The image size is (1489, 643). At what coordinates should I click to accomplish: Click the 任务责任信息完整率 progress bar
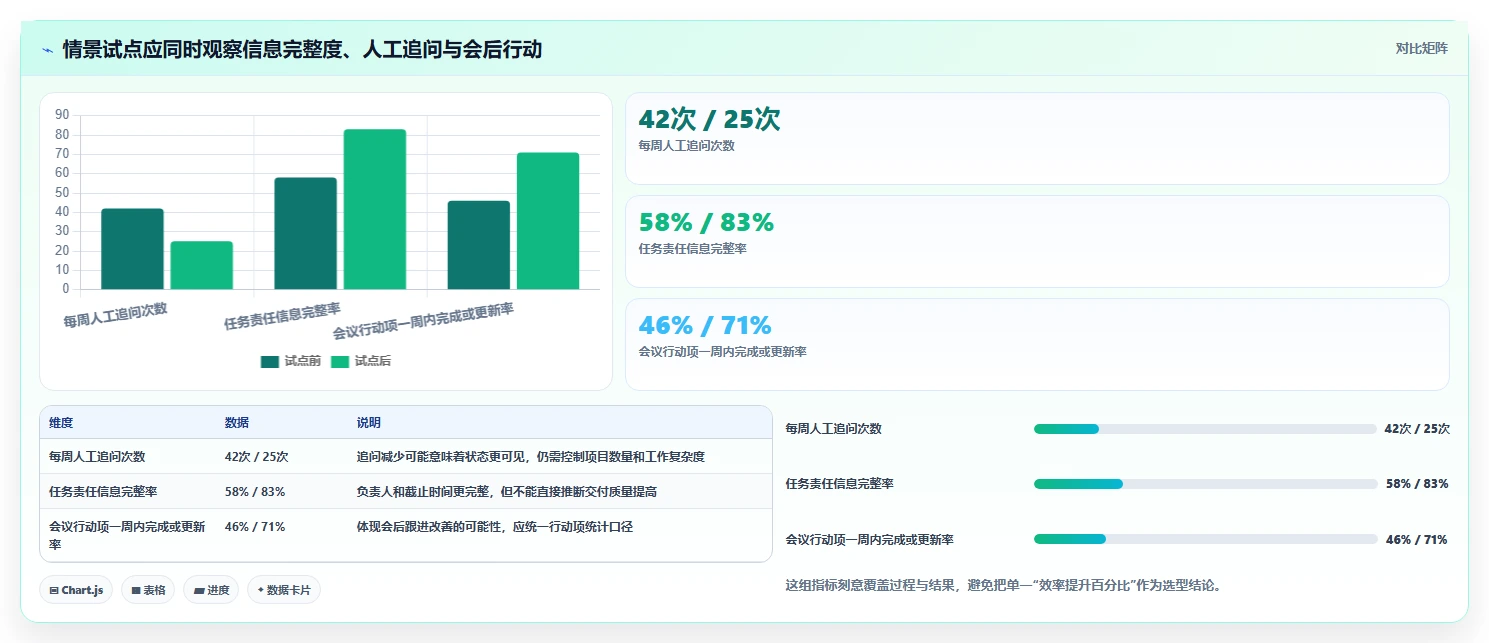[x=1205, y=484]
